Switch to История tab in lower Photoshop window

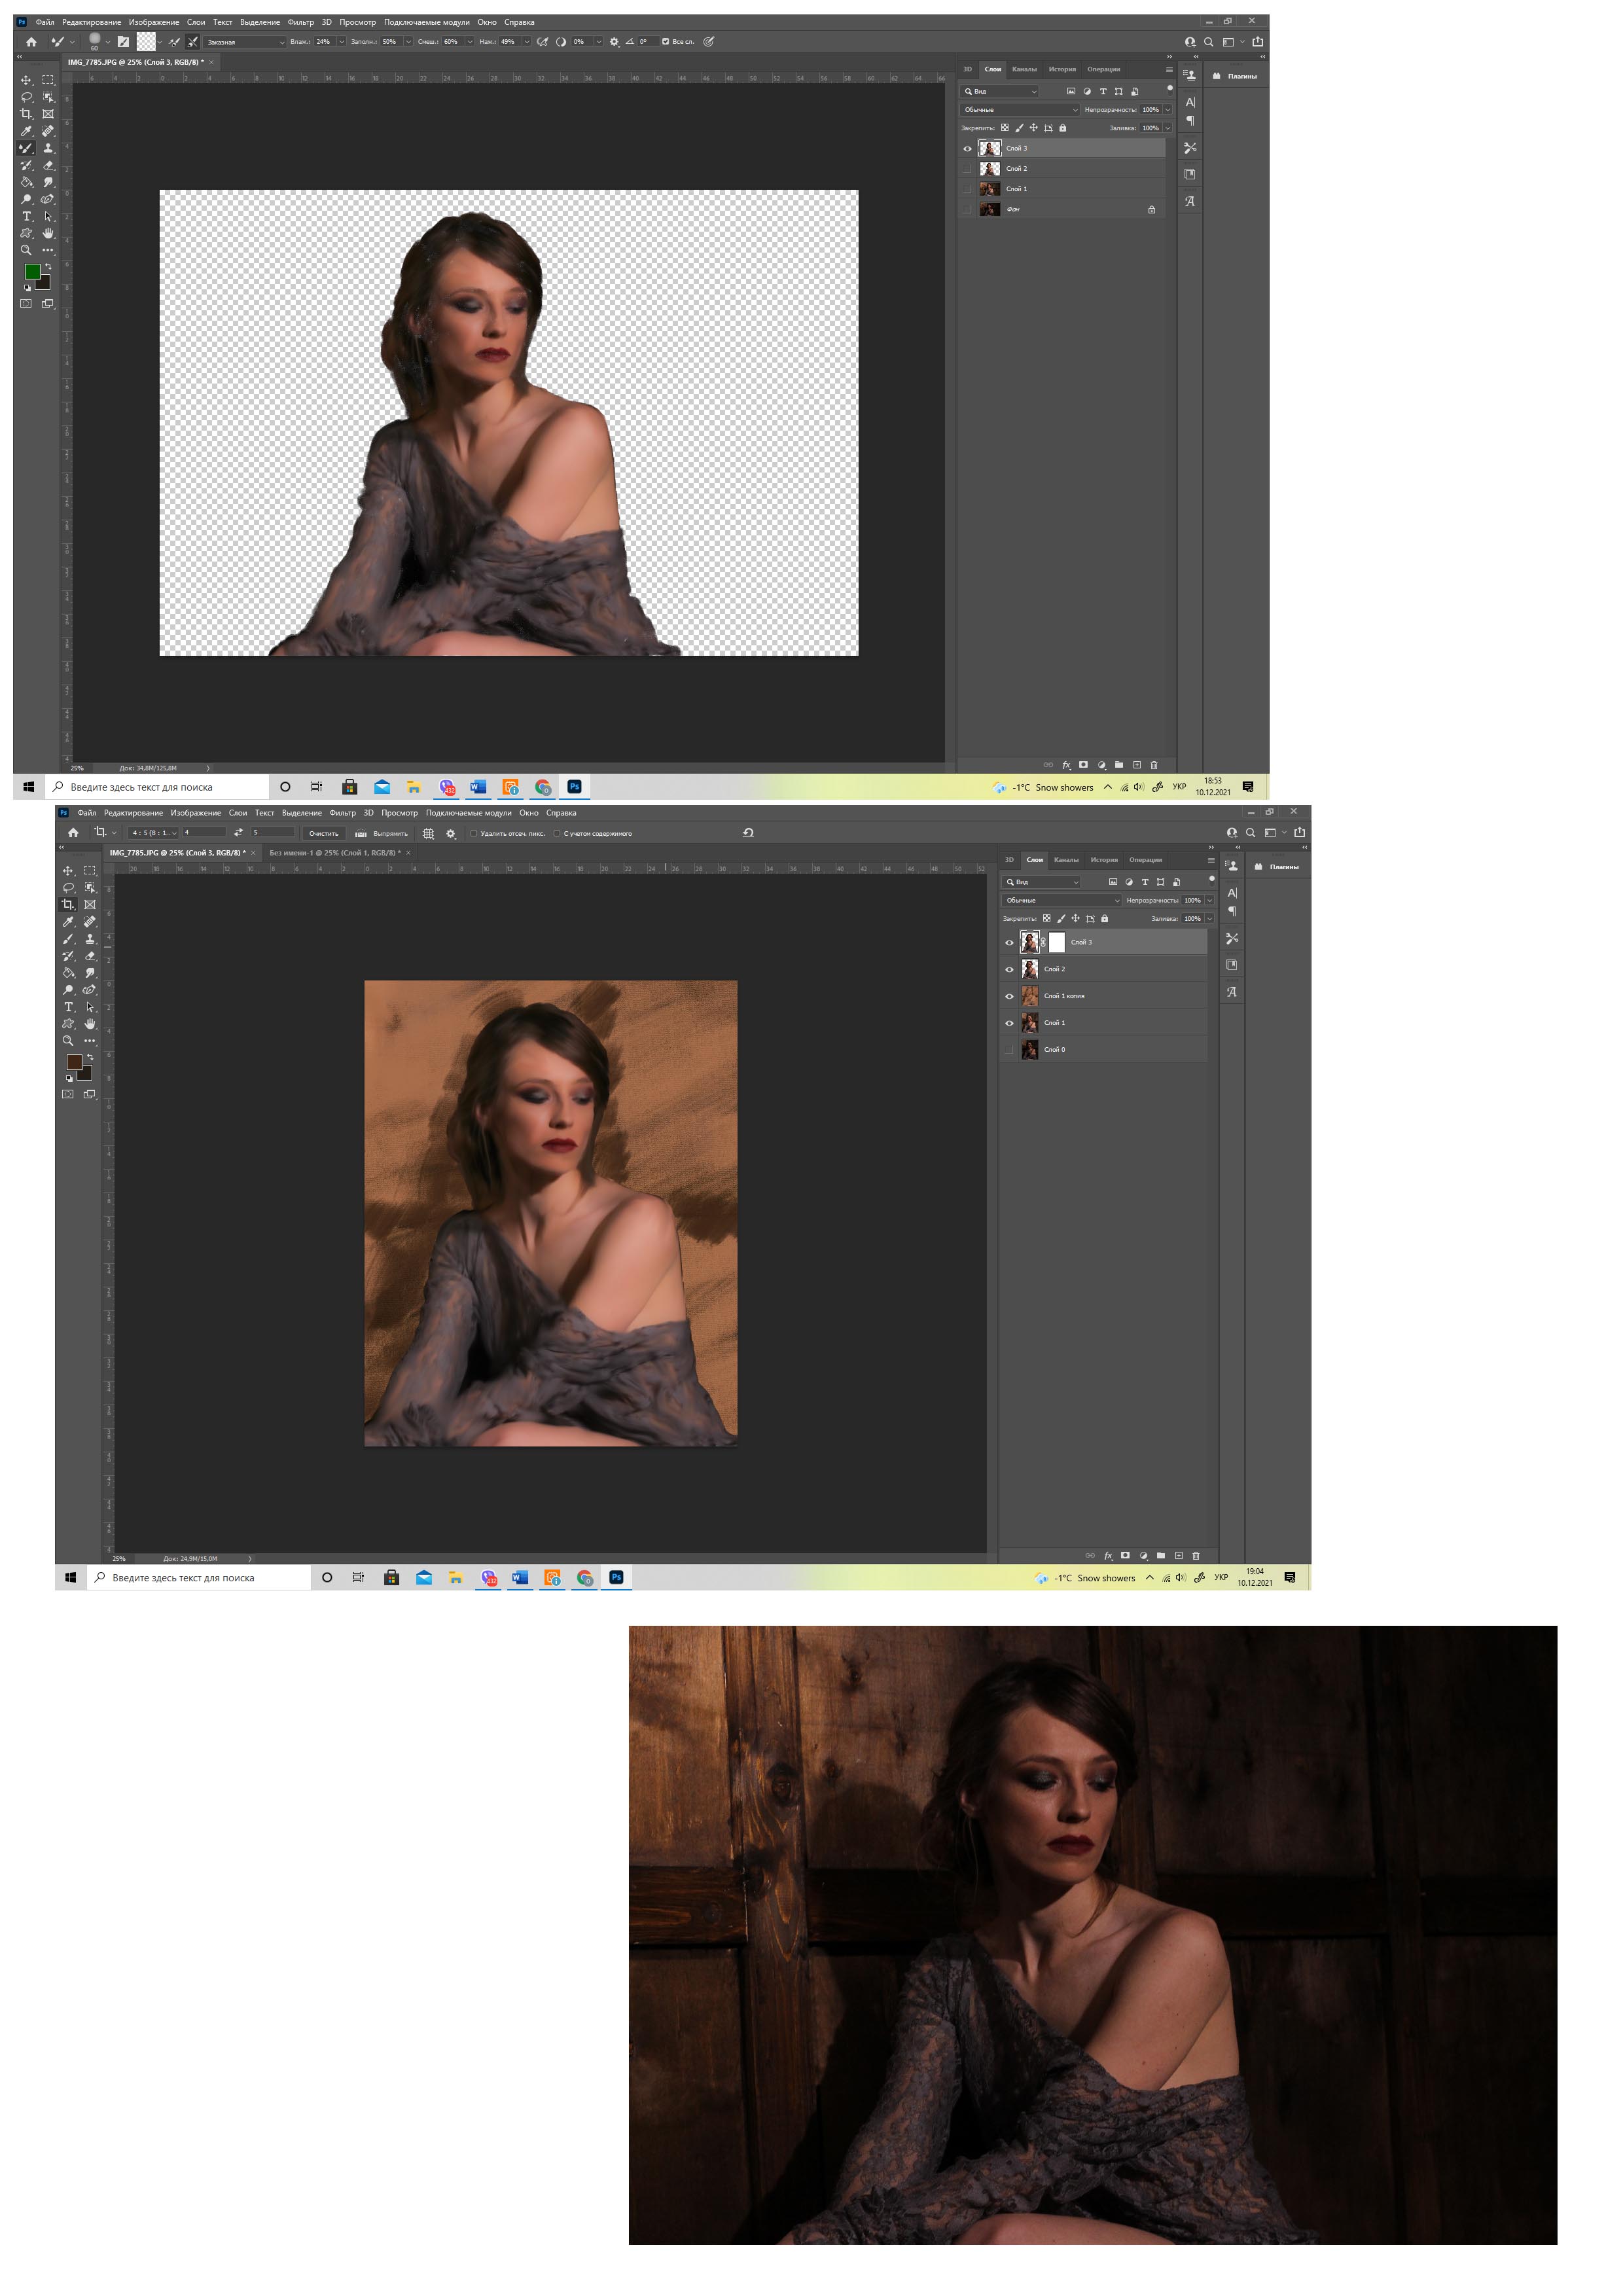(x=1104, y=860)
